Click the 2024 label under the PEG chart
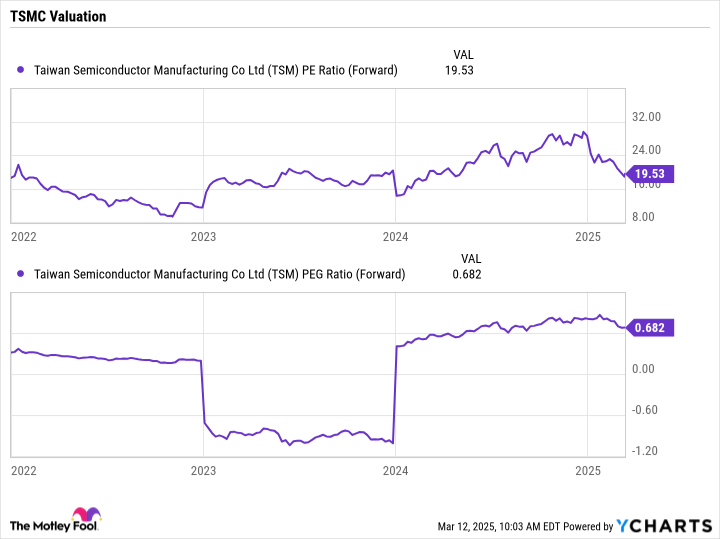This screenshot has height=539, width=720. pos(396,470)
